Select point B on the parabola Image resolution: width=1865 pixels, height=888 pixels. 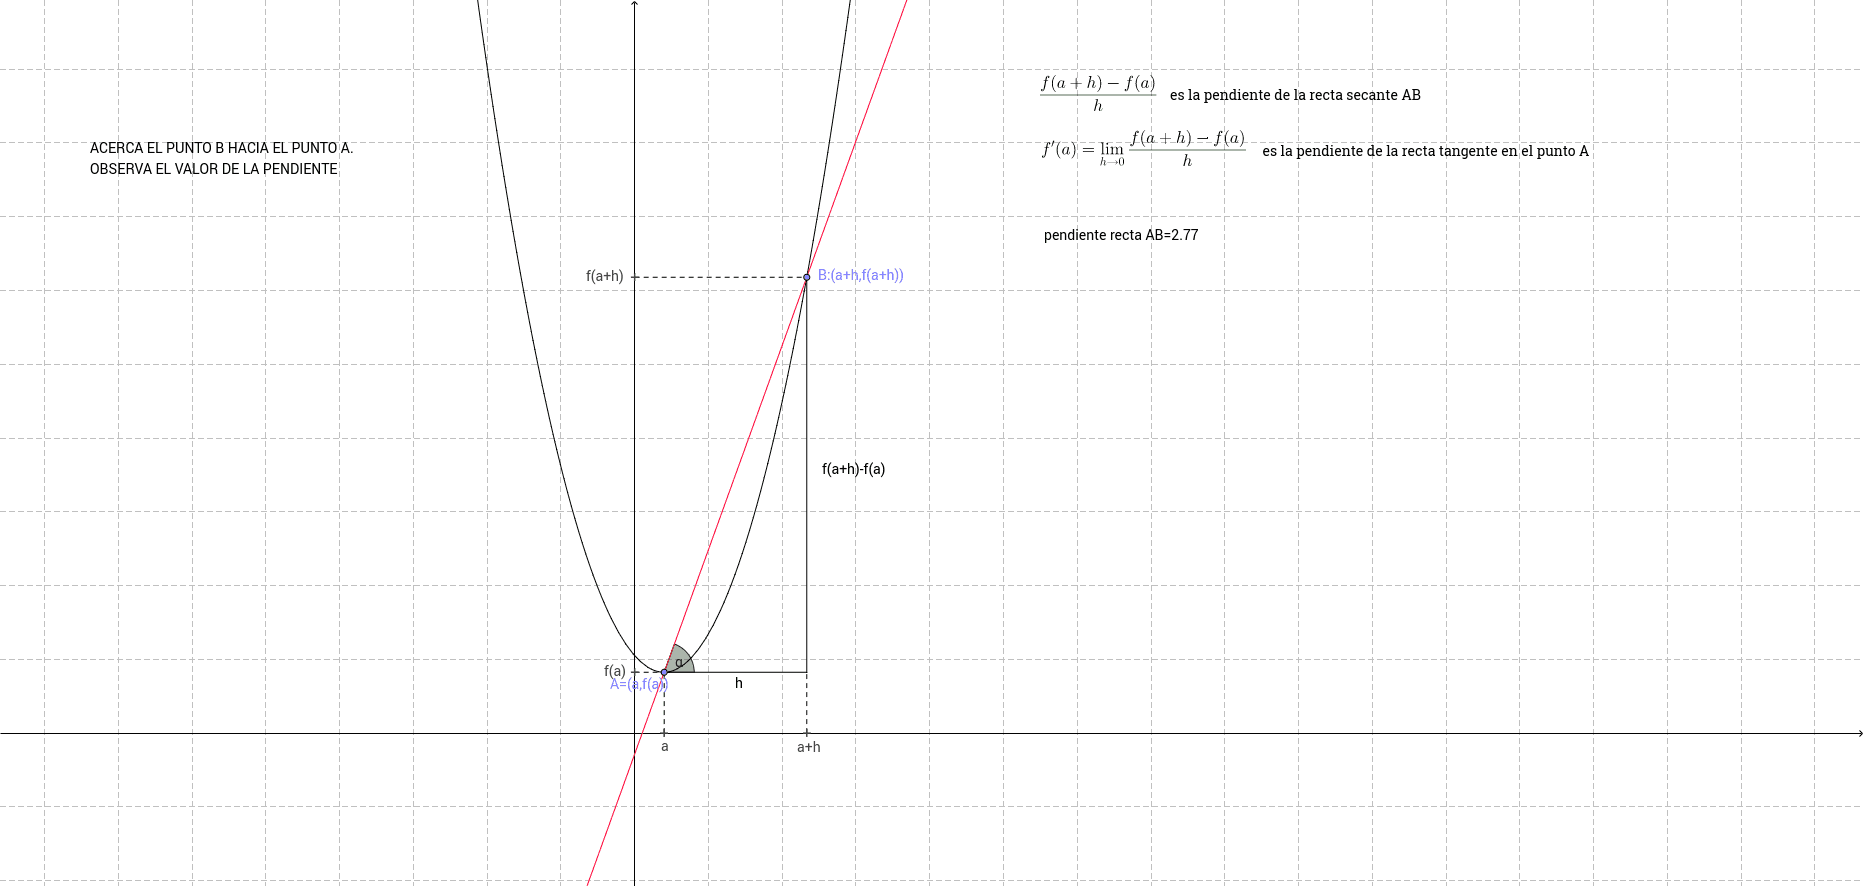(807, 277)
